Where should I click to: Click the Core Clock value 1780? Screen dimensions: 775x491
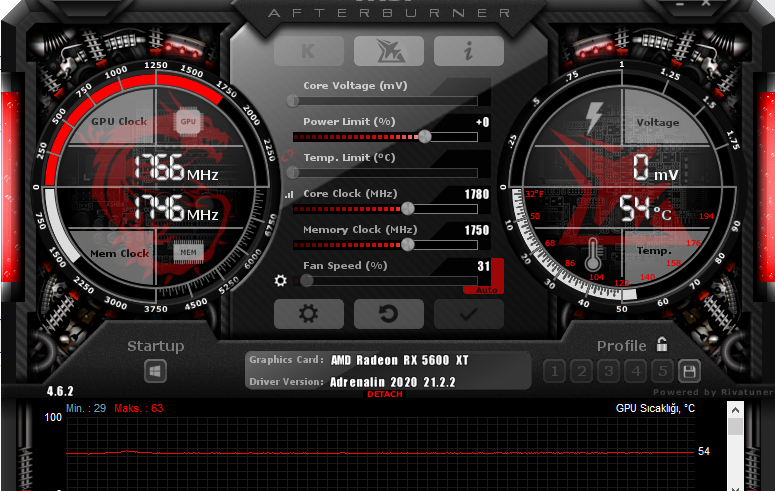(476, 194)
